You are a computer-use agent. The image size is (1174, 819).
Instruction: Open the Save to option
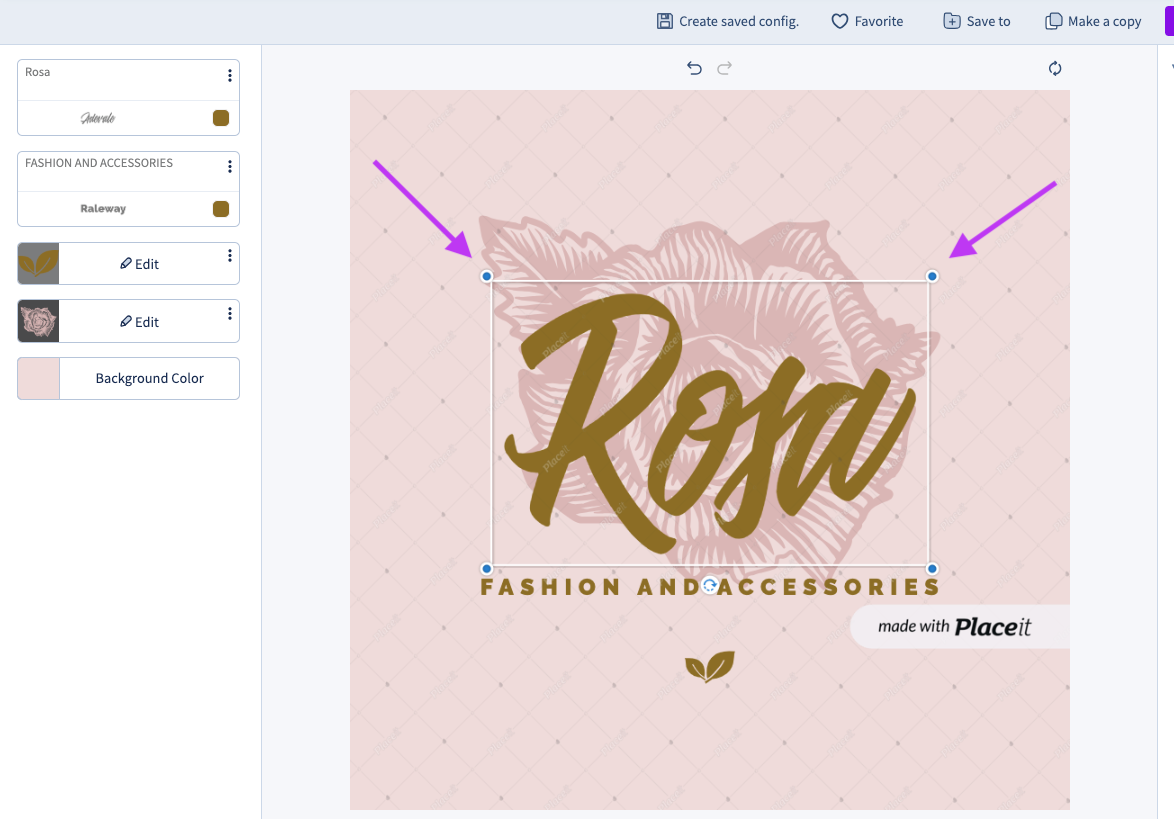point(977,21)
